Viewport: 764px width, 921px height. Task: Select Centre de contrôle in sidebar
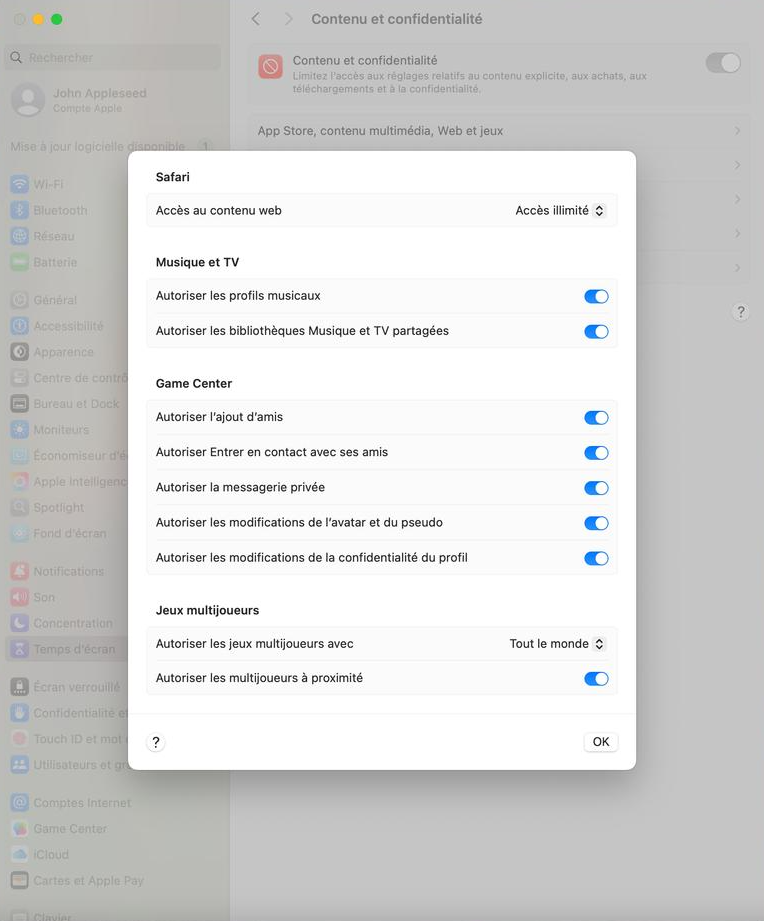coord(68,378)
